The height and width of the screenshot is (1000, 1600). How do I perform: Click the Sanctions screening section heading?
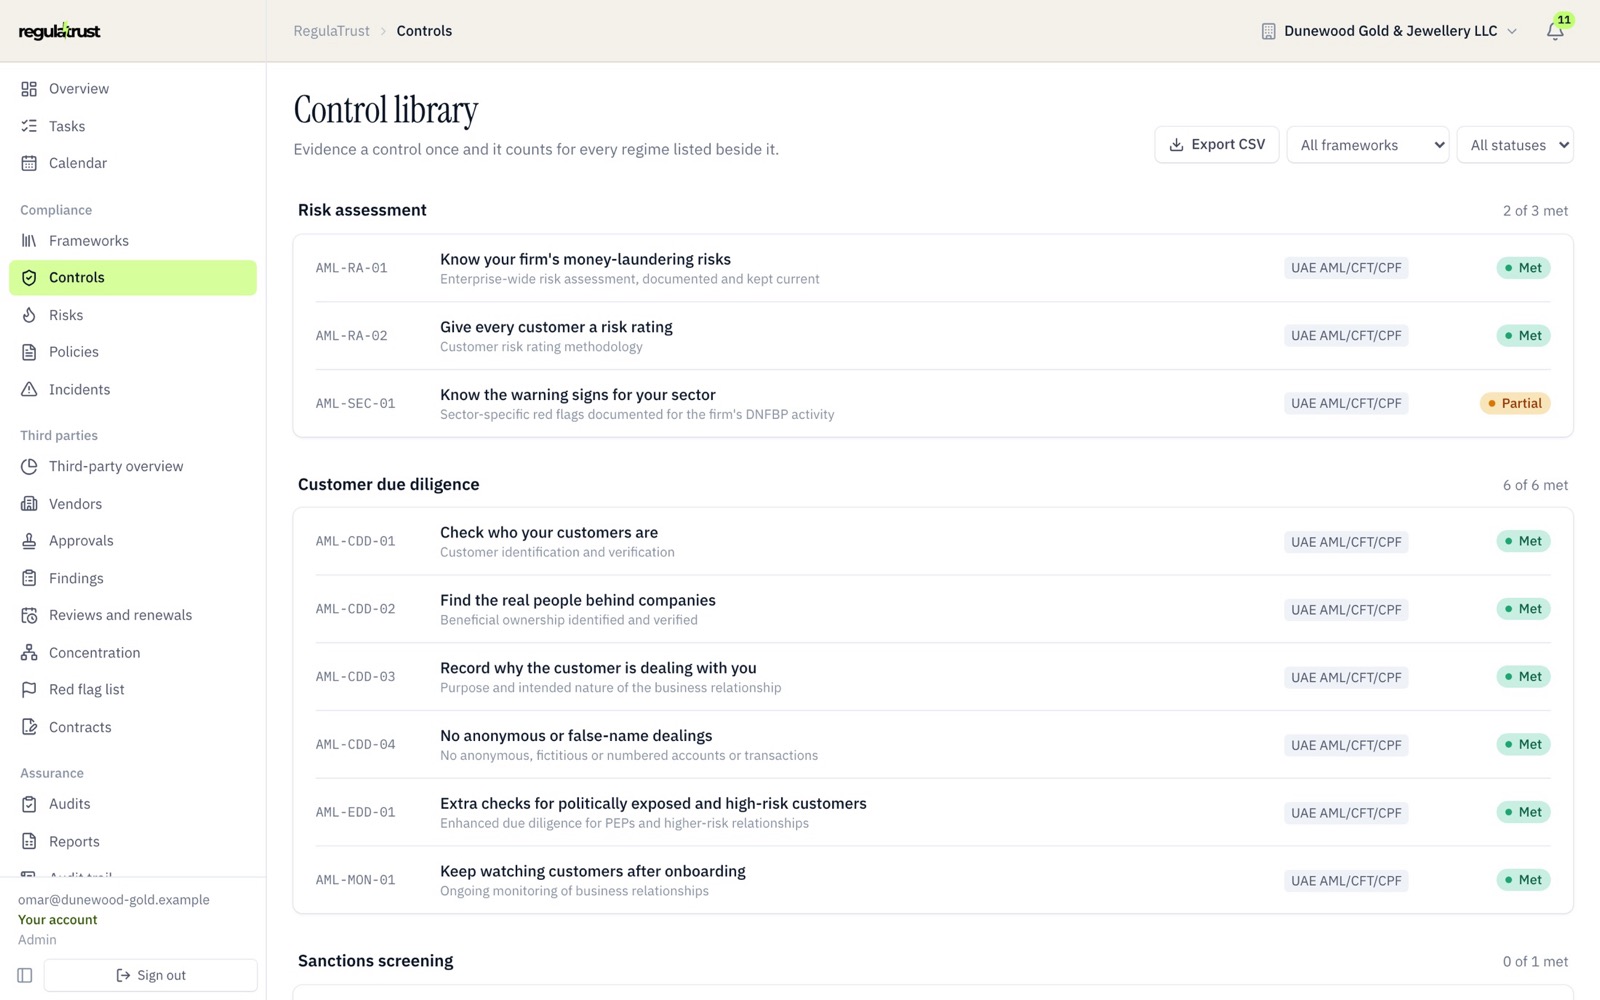coord(375,961)
